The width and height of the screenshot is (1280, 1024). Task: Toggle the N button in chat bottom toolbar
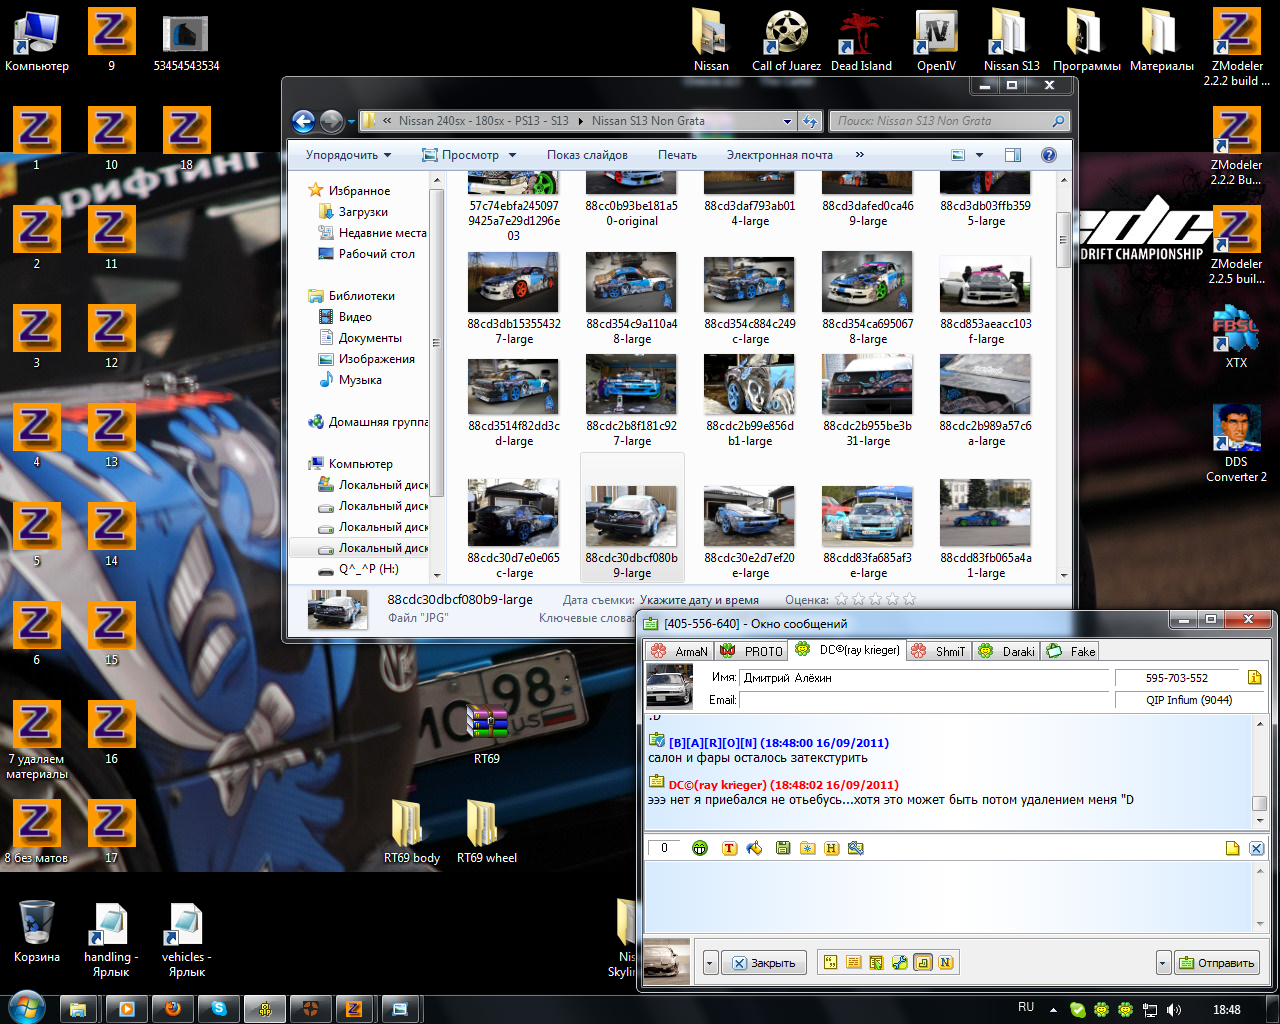[945, 963]
